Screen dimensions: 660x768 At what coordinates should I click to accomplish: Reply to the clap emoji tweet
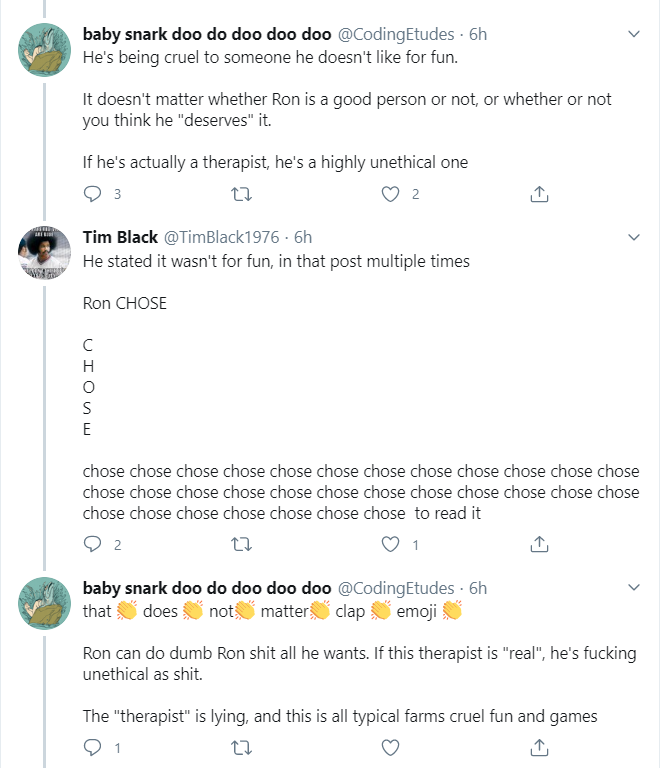(x=92, y=747)
